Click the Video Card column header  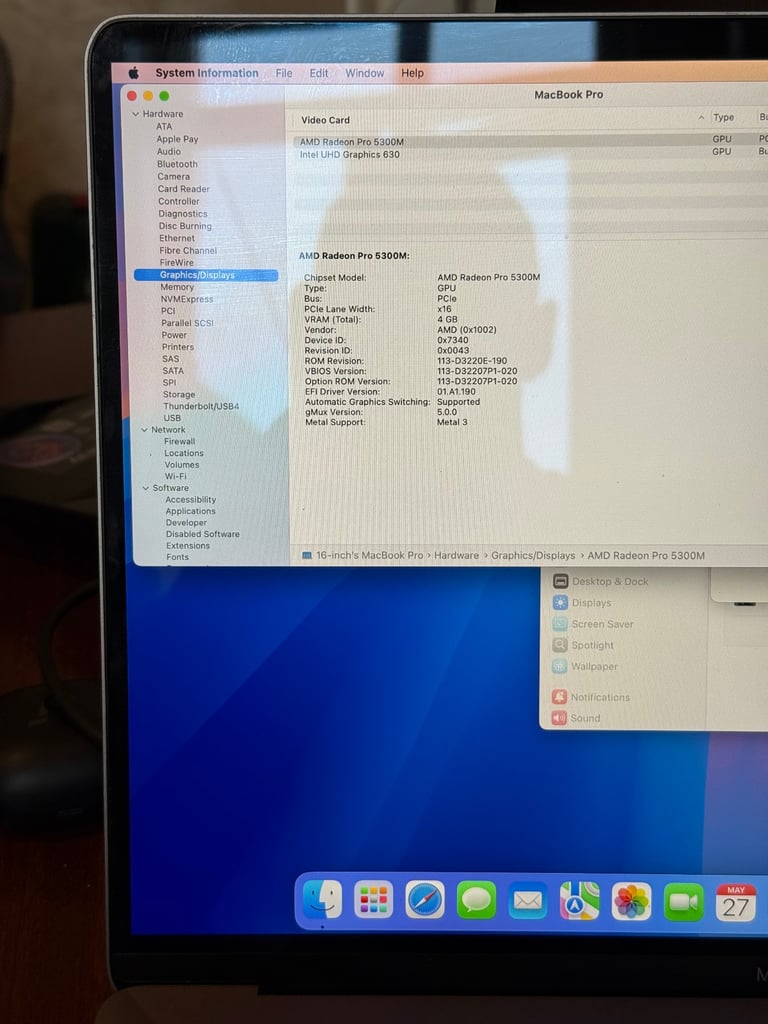pos(325,120)
